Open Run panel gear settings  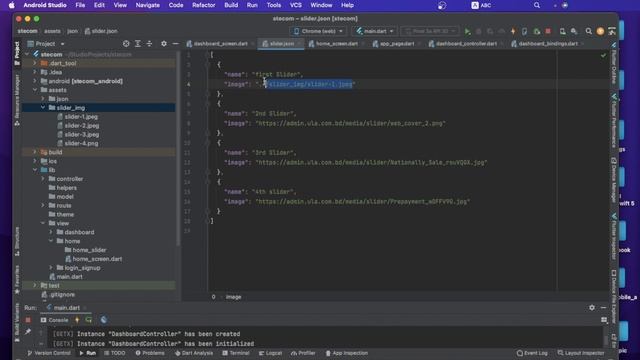tap(592, 308)
